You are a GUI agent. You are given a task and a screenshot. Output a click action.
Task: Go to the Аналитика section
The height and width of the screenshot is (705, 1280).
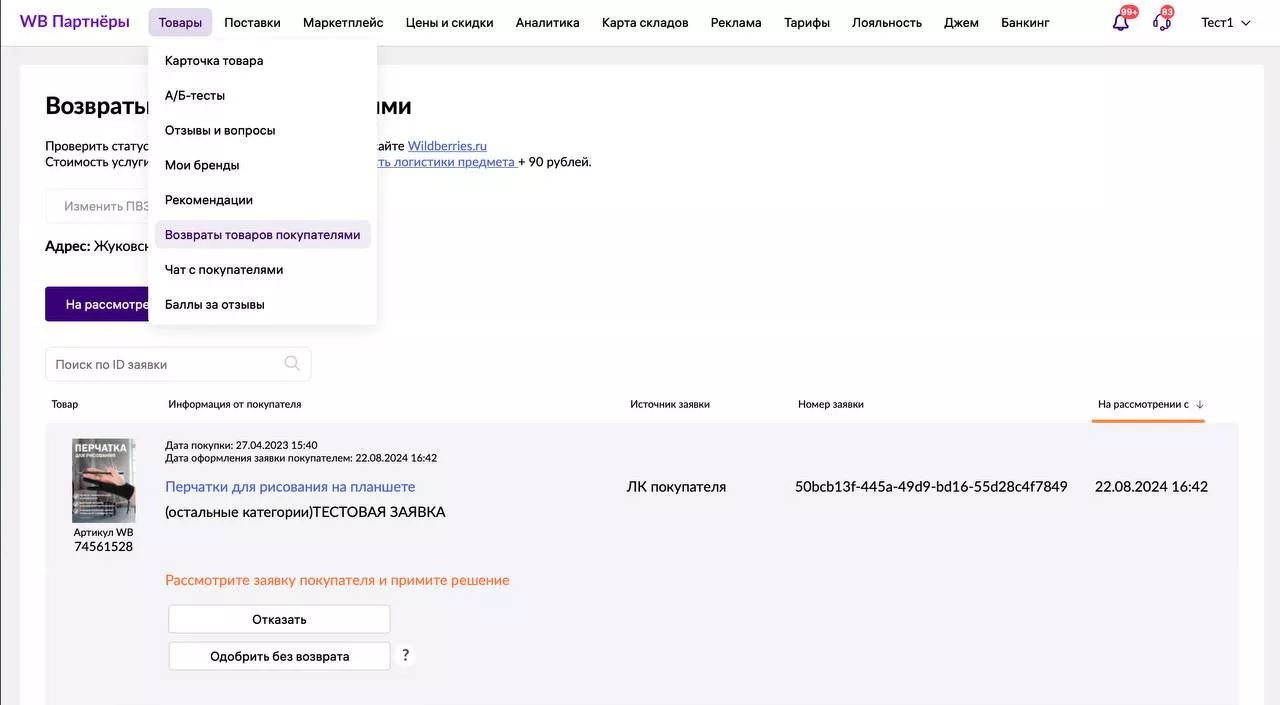point(547,23)
